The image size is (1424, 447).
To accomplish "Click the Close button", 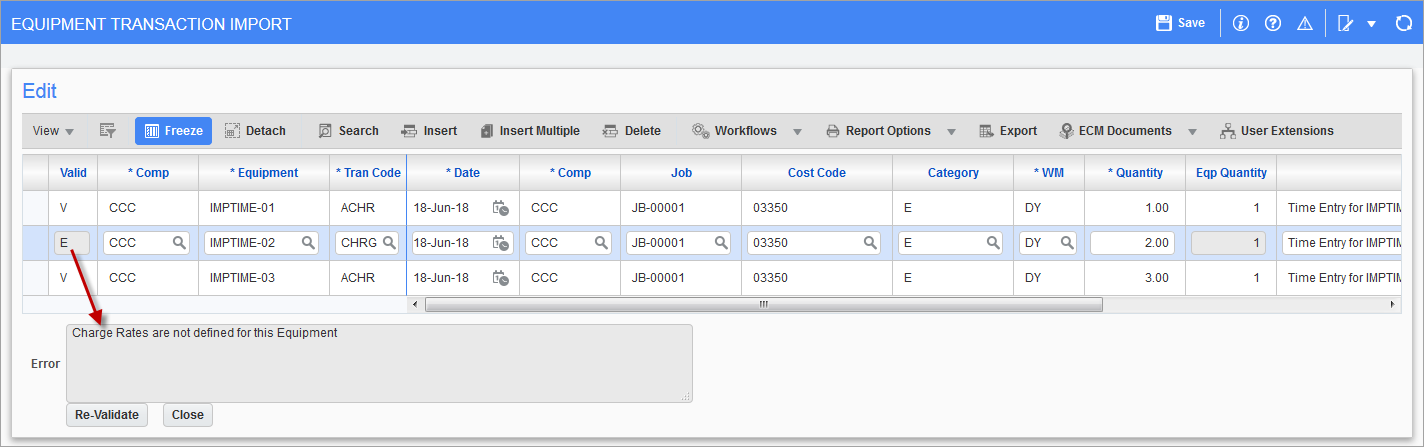I will [188, 415].
